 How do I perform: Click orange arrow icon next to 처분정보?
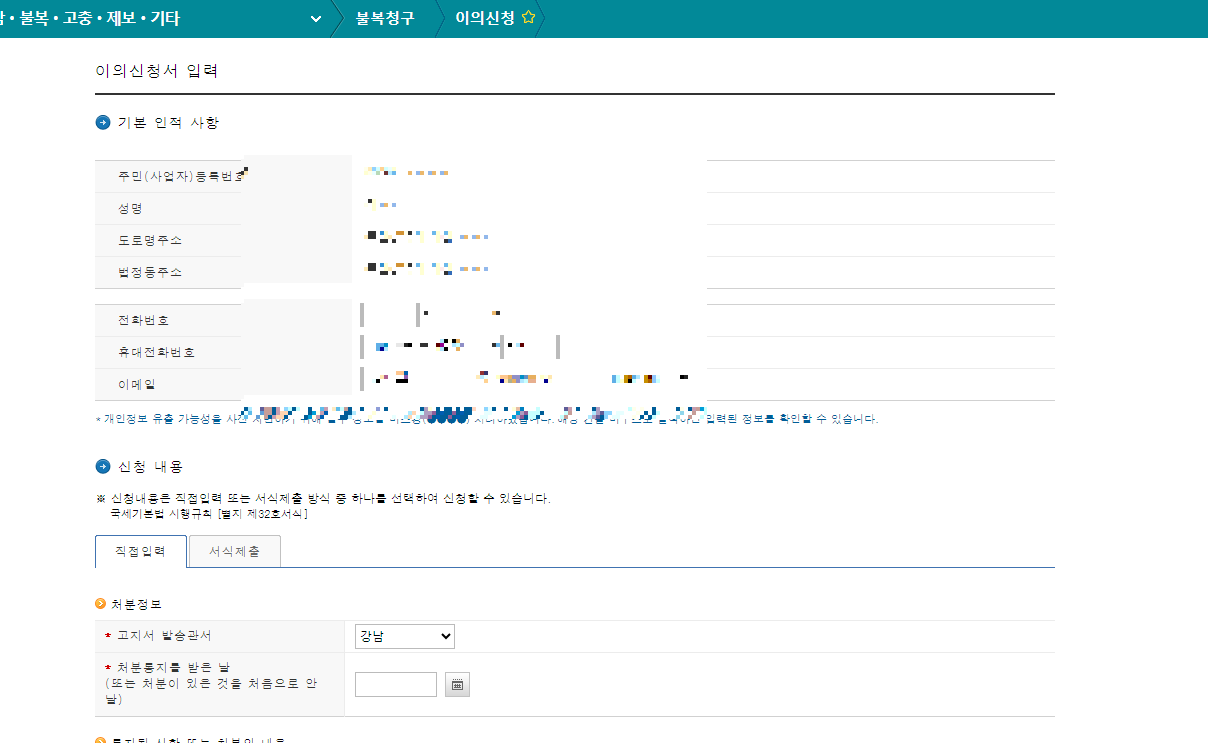(x=101, y=603)
